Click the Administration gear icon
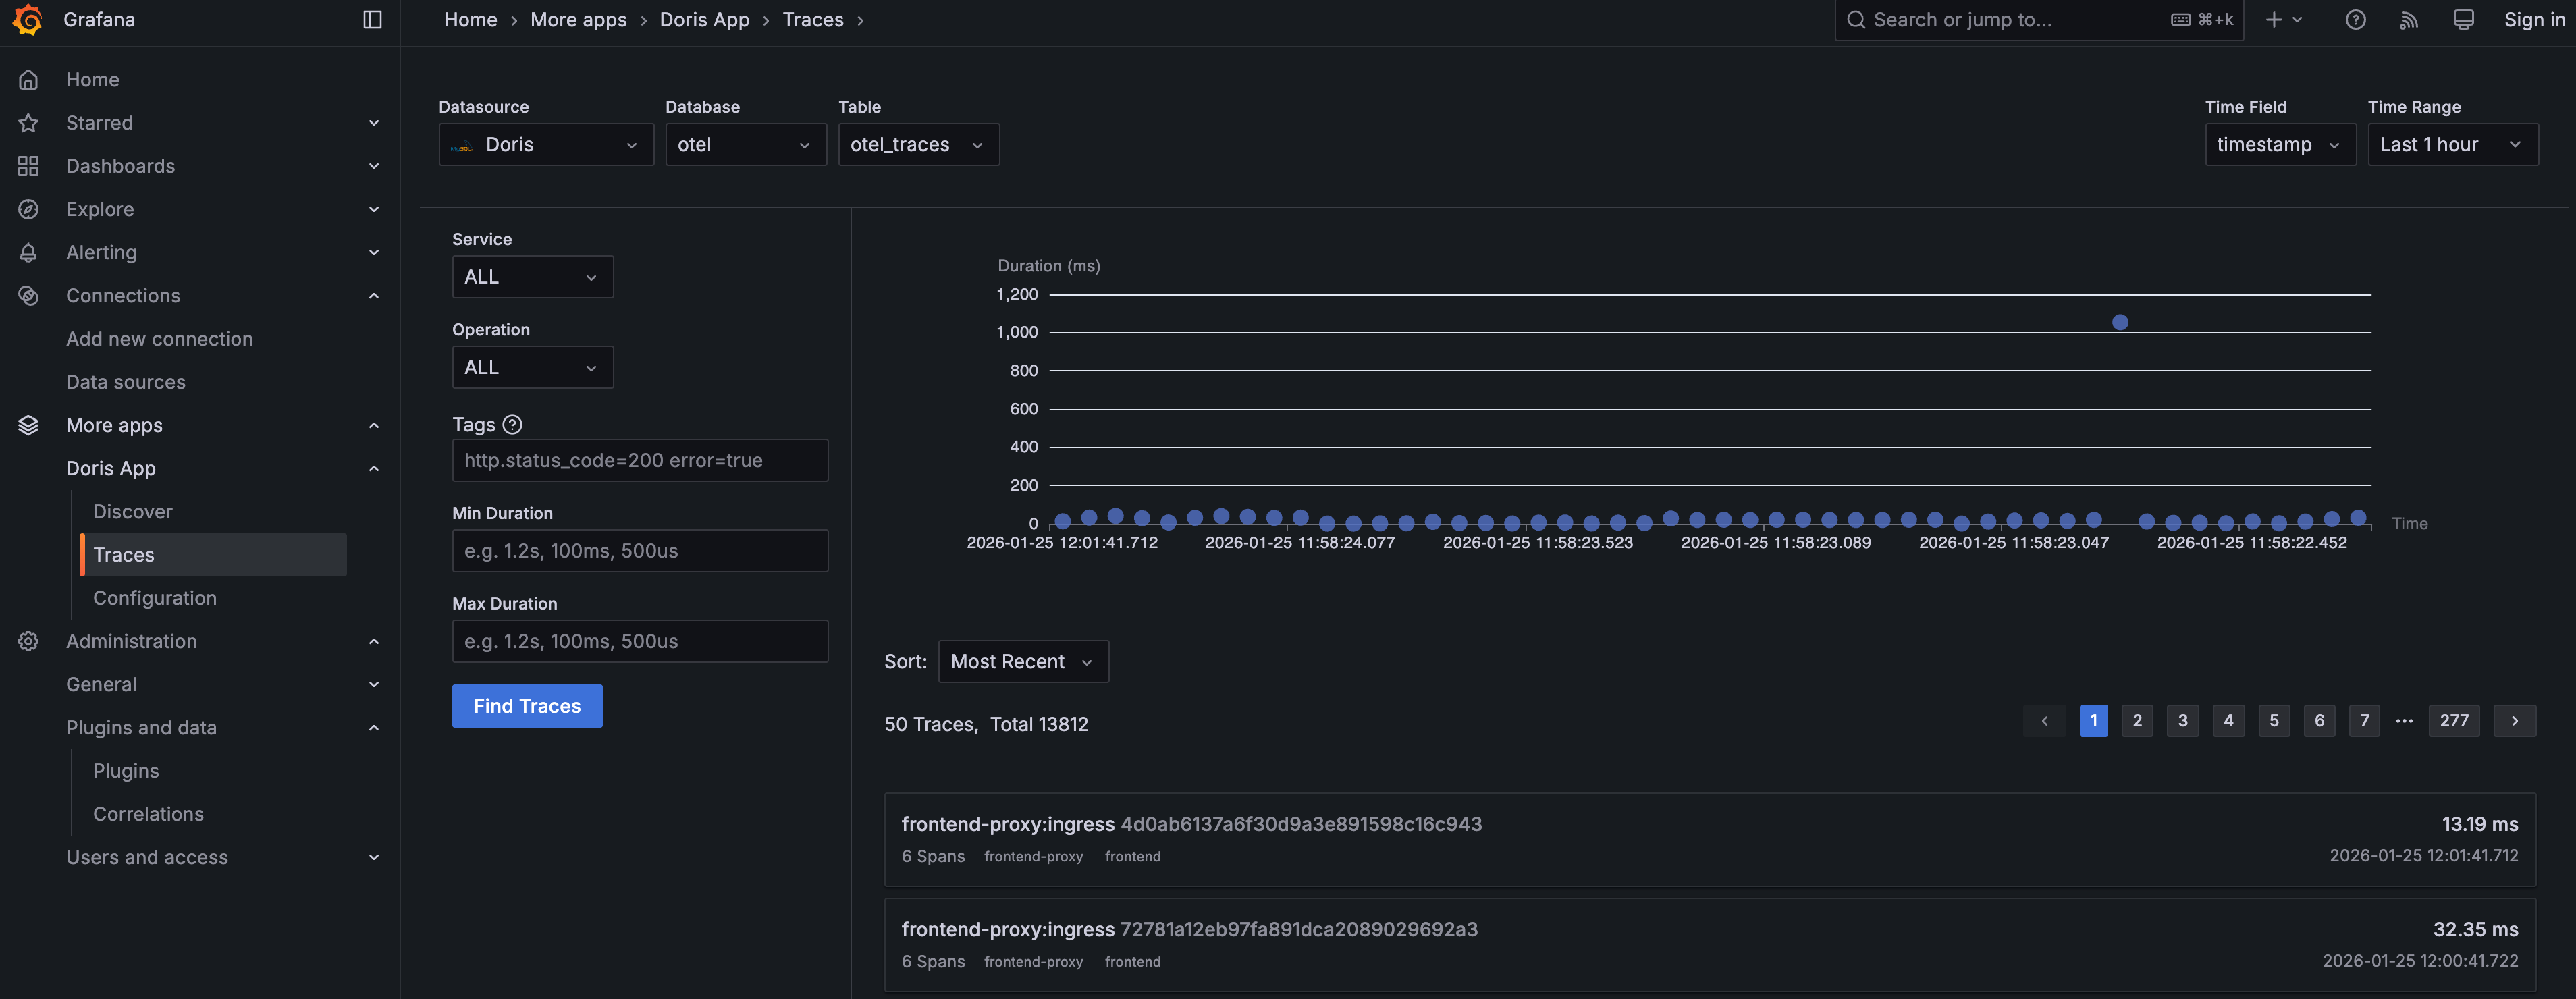 28,641
